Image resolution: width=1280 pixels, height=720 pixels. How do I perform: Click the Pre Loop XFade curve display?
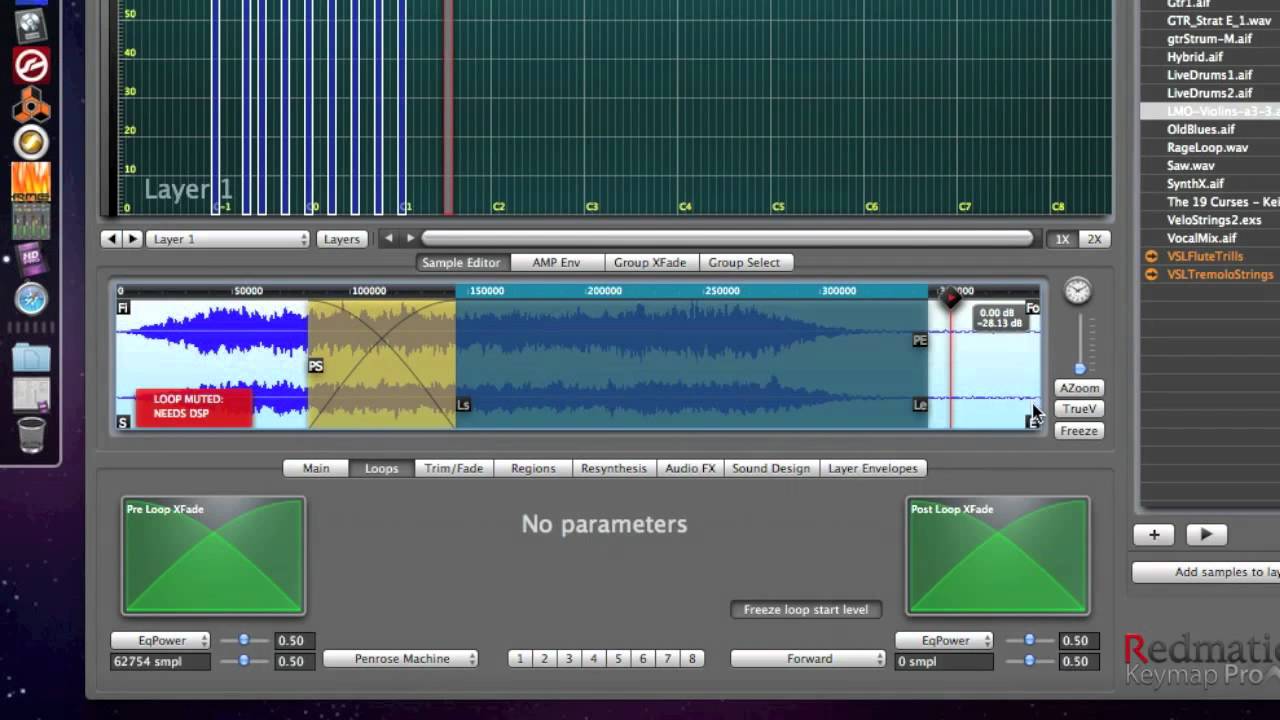tap(214, 556)
